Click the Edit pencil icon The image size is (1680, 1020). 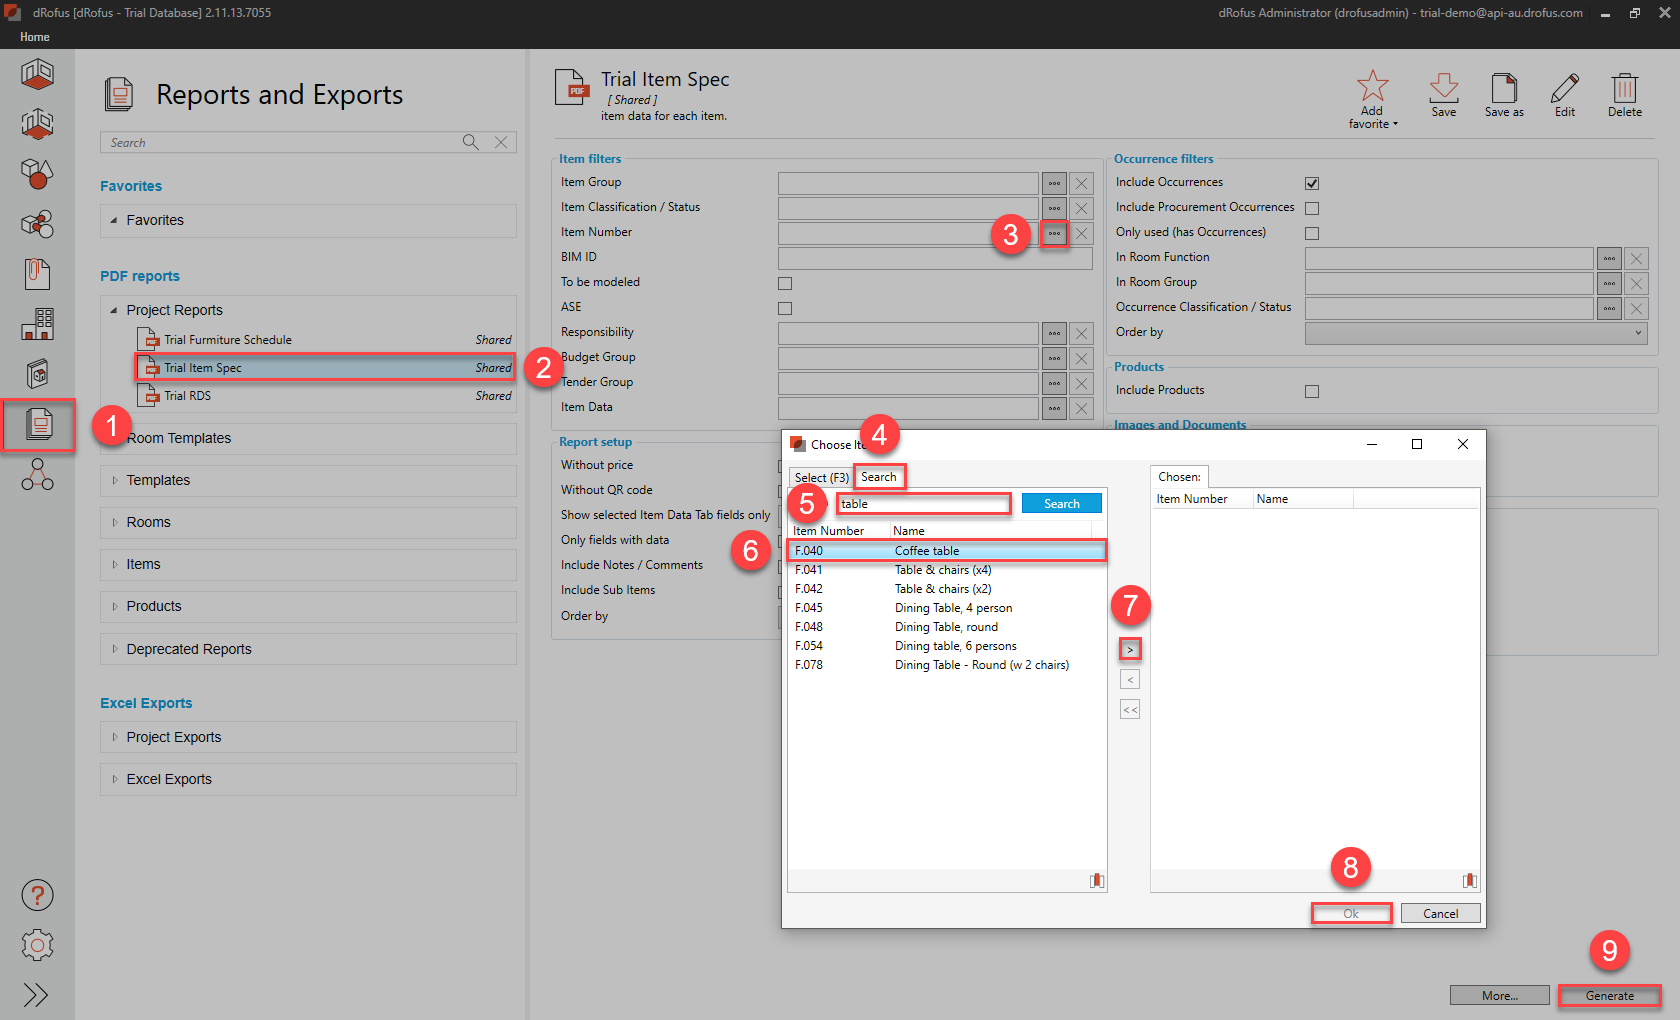pos(1564,87)
